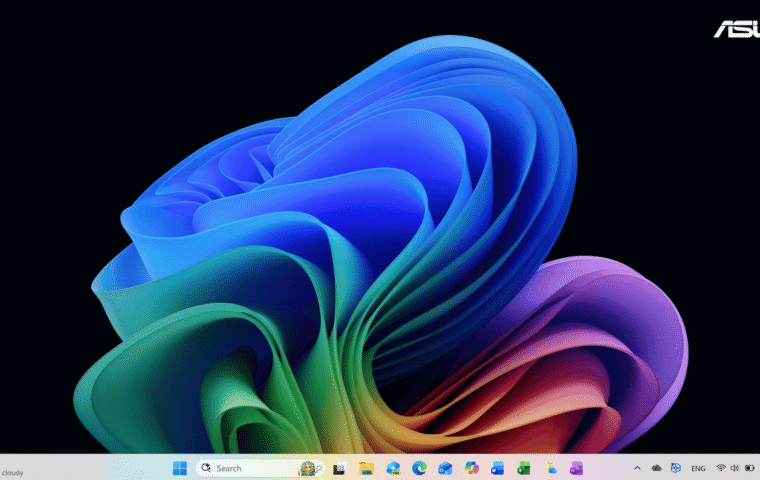Open Microsoft Excel from taskbar
This screenshot has height=480, width=760.
pos(523,468)
